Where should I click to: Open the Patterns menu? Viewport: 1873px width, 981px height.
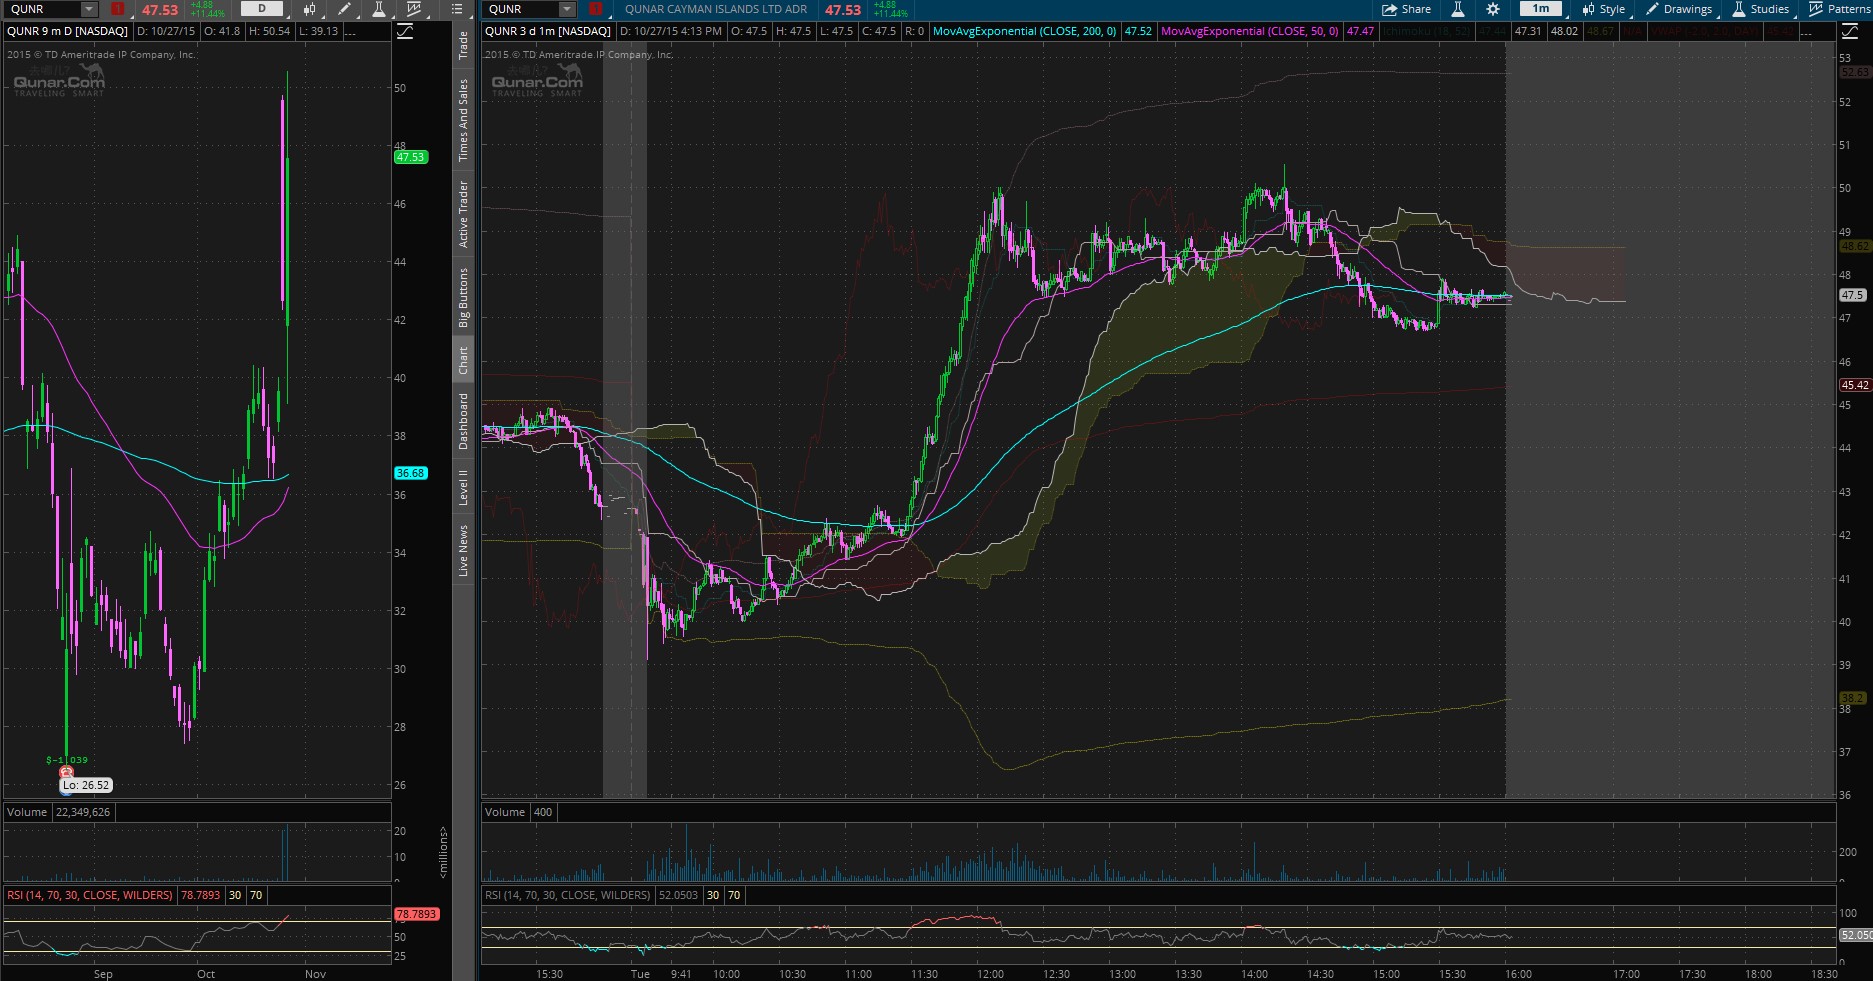tap(1840, 9)
